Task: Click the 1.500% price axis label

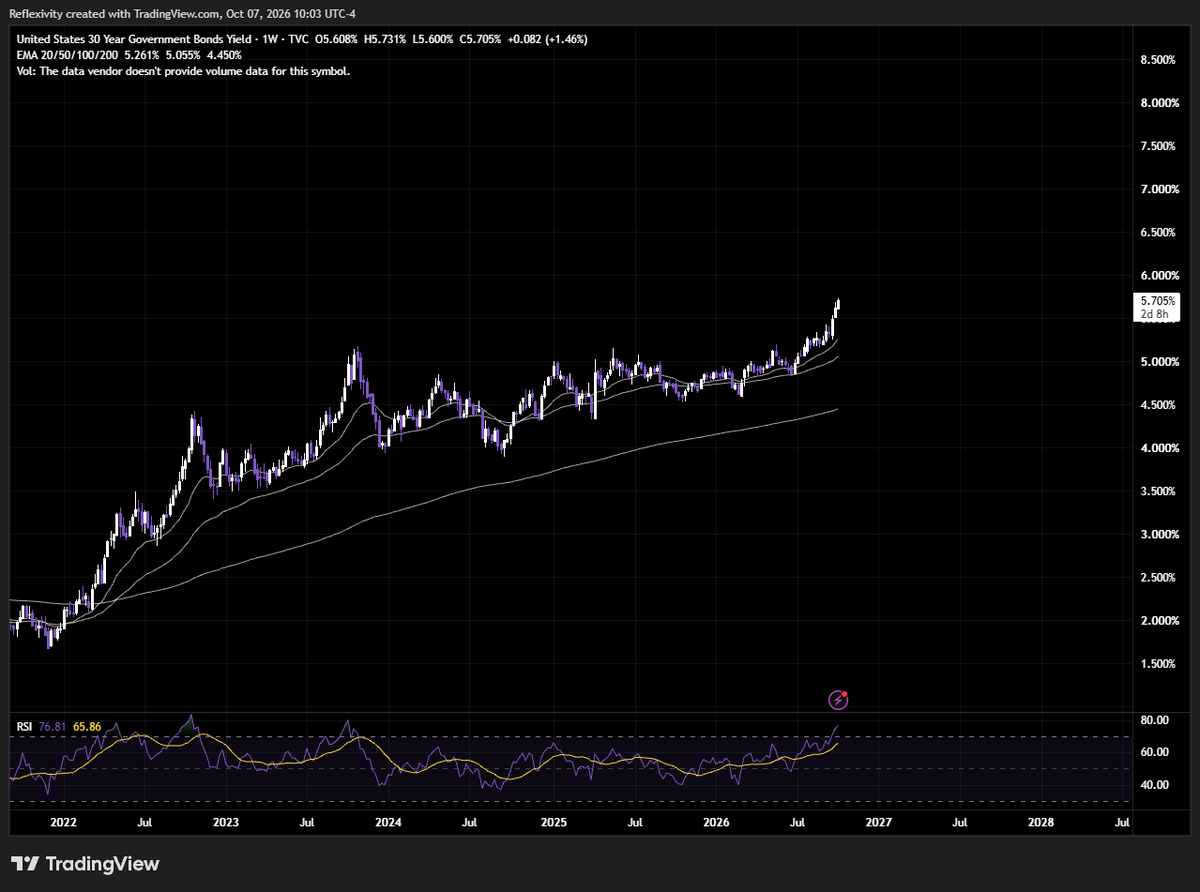Action: point(1158,664)
